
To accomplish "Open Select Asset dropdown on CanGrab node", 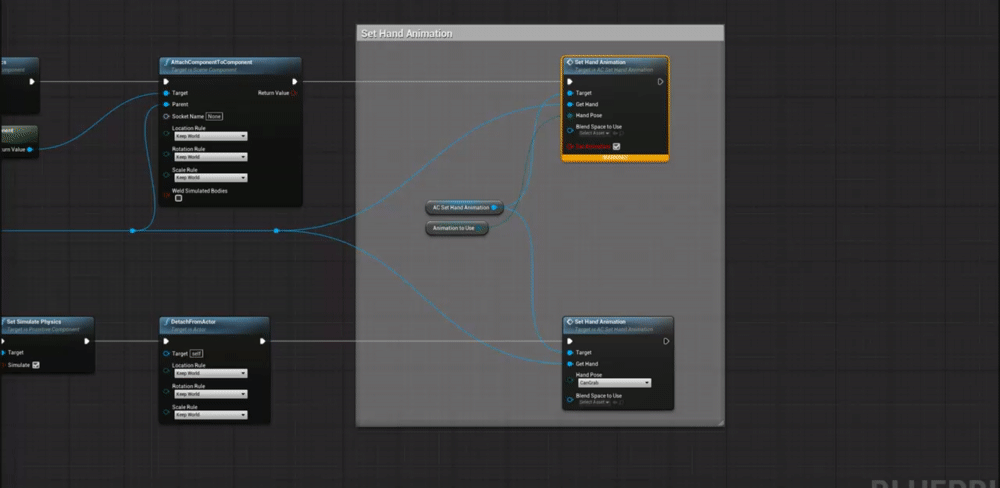I will [x=594, y=402].
